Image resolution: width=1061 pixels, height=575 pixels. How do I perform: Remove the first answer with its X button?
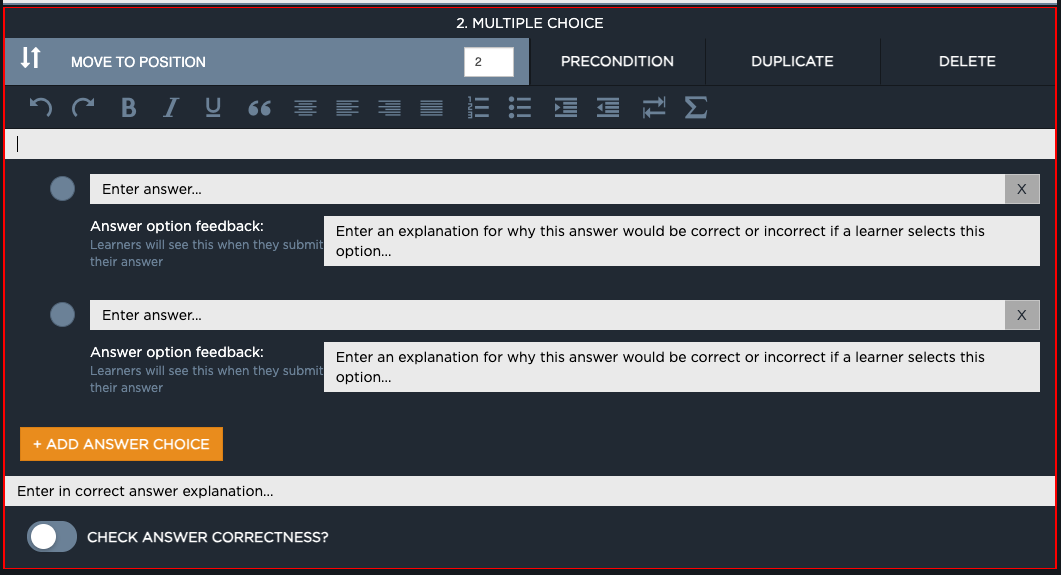pyautogui.click(x=1021, y=189)
